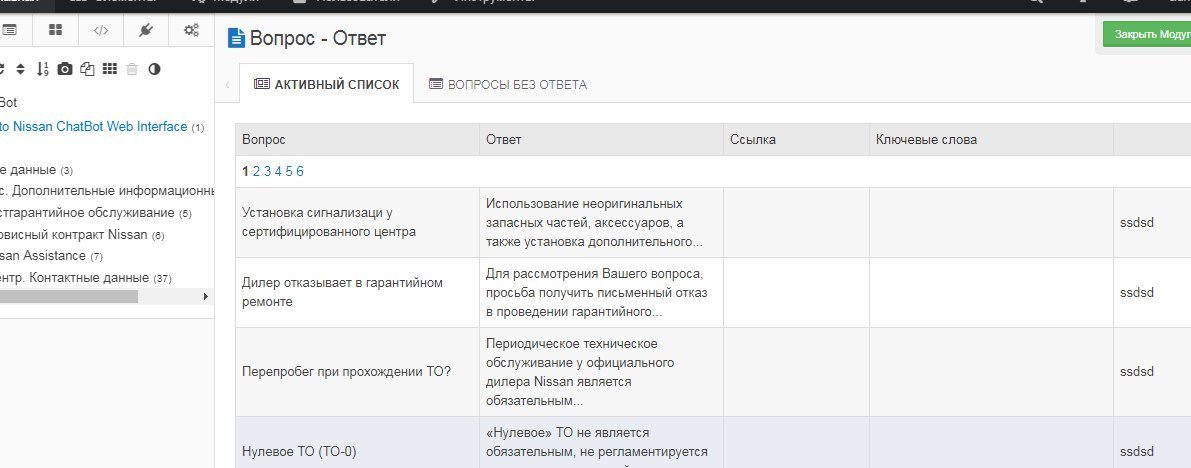Select the АКТИВНЫЙ СПИСОК tab
This screenshot has height=468, width=1191.
326,85
